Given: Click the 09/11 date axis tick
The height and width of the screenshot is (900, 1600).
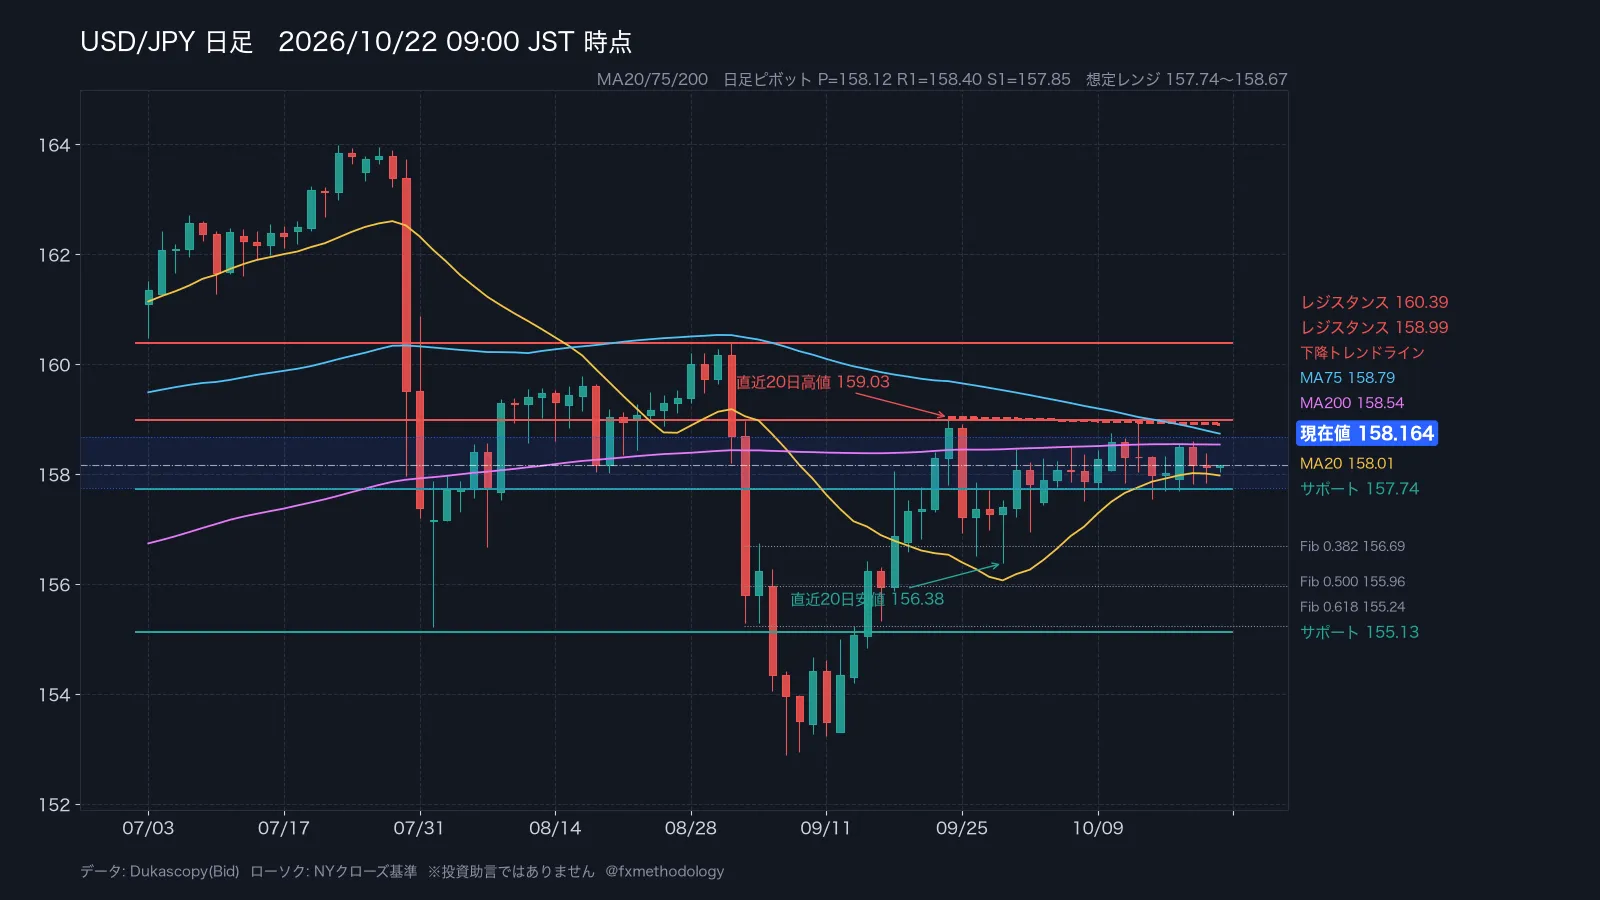Looking at the screenshot, I should point(826,828).
